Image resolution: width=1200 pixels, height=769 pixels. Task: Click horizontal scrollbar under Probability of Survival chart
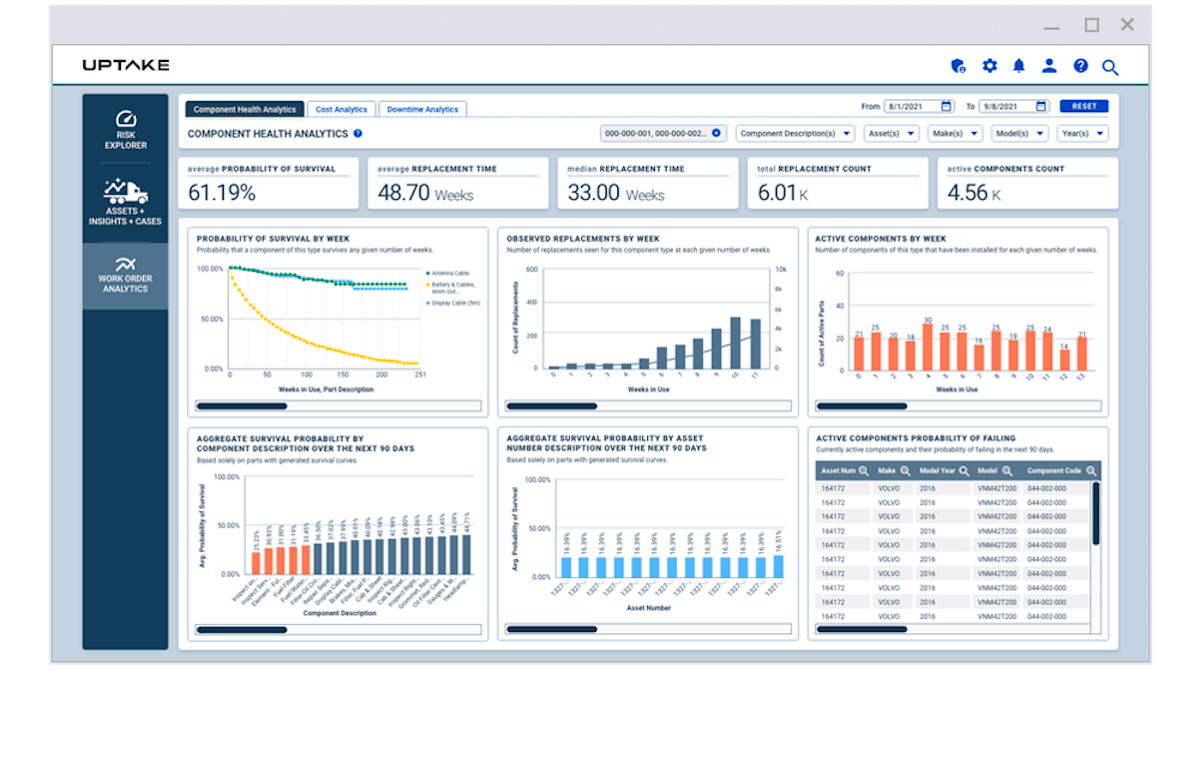(242, 406)
